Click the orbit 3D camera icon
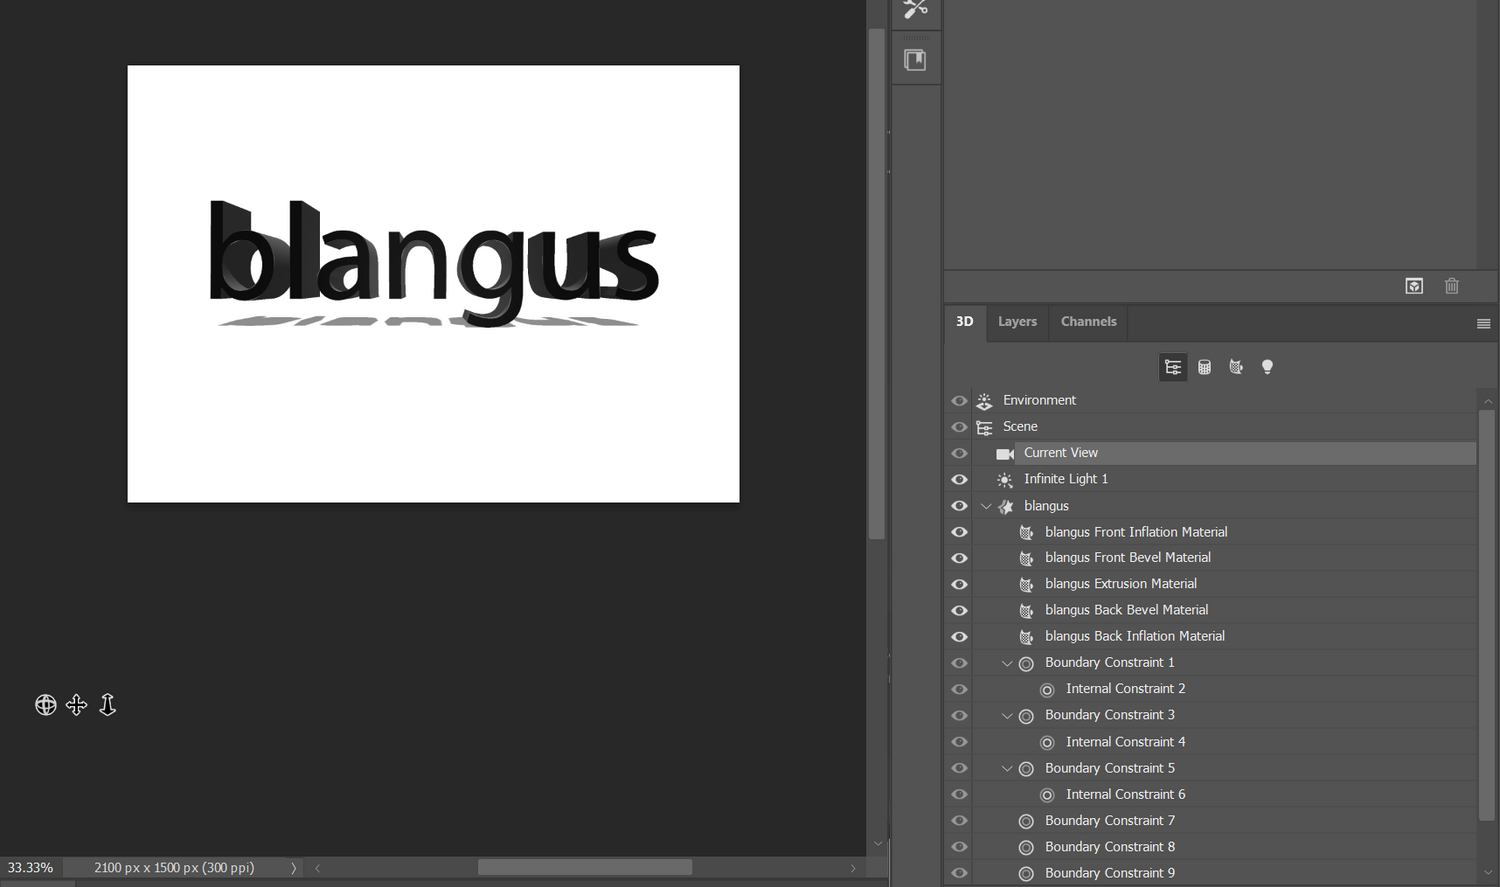The width and height of the screenshot is (1500, 887). click(x=45, y=705)
